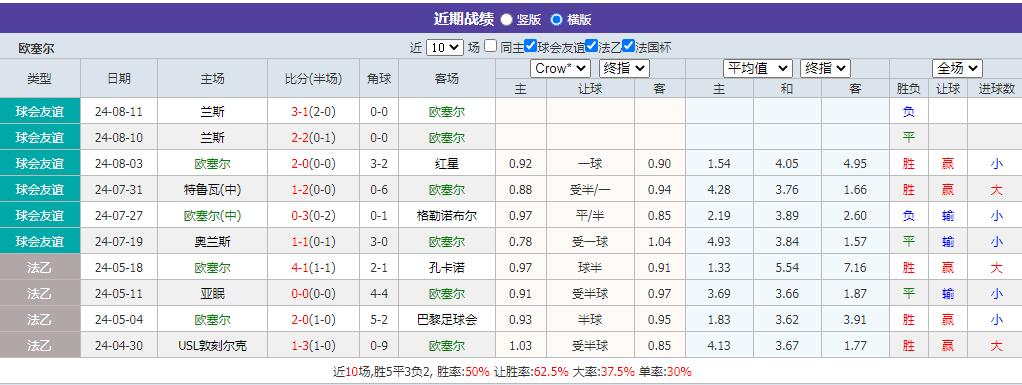The height and width of the screenshot is (385, 1022).
Task: Click the date 24-05-04
Action: [x=119, y=320]
